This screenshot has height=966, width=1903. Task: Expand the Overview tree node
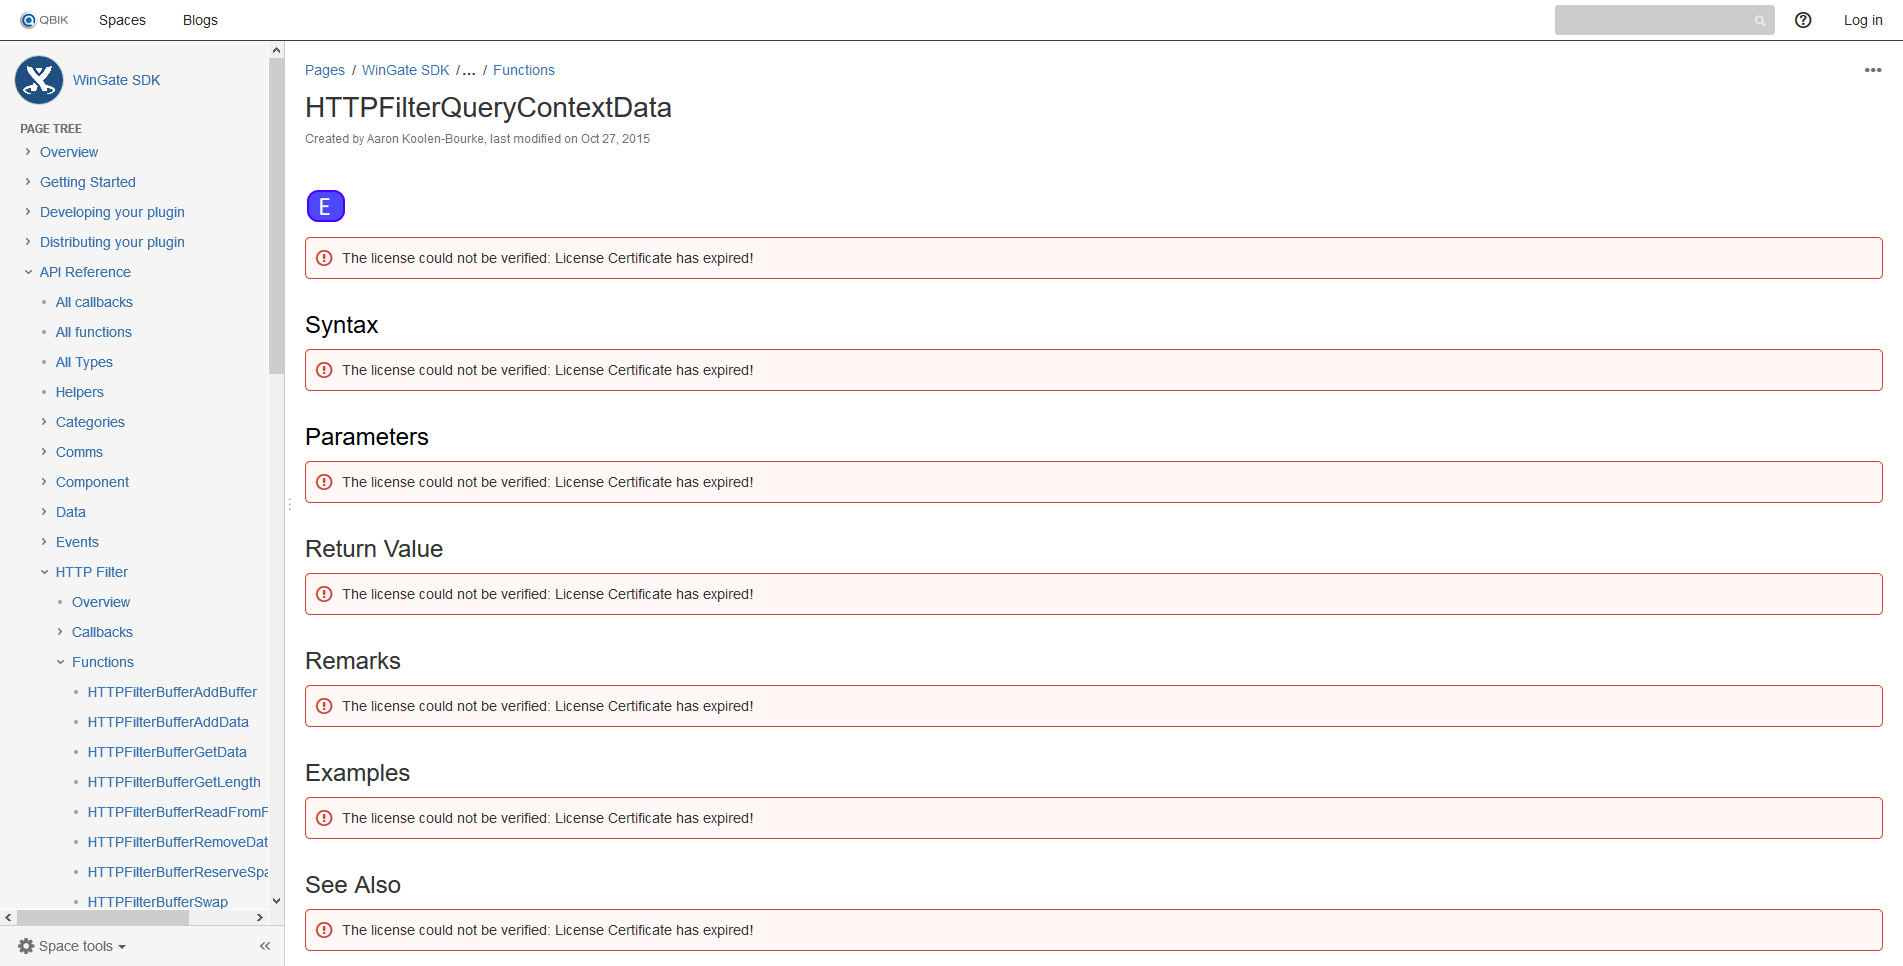[x=28, y=152]
